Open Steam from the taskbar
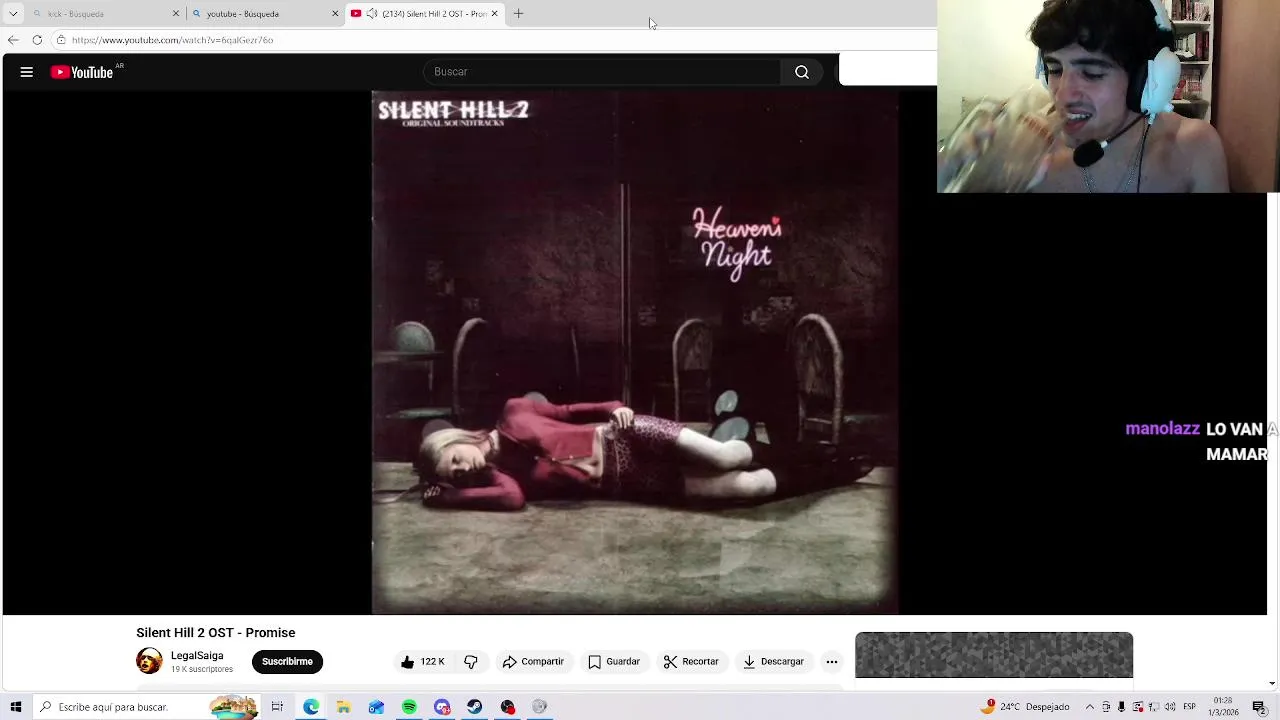 pyautogui.click(x=474, y=707)
